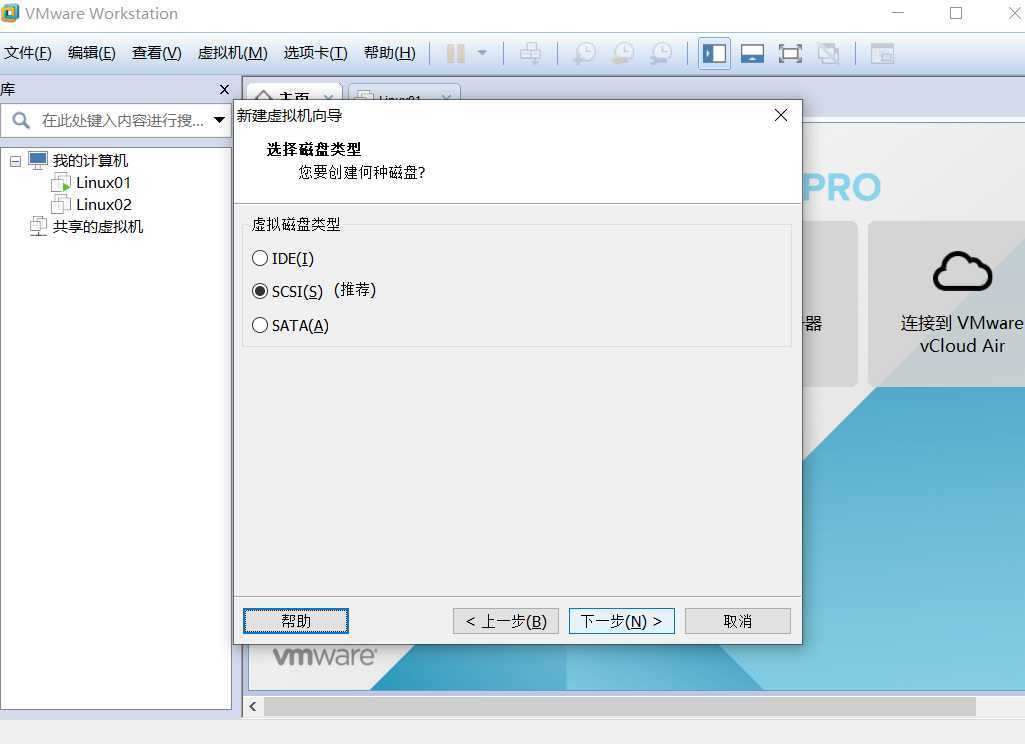Click the shared virtual machines icon
1025x744 pixels.
click(39, 226)
